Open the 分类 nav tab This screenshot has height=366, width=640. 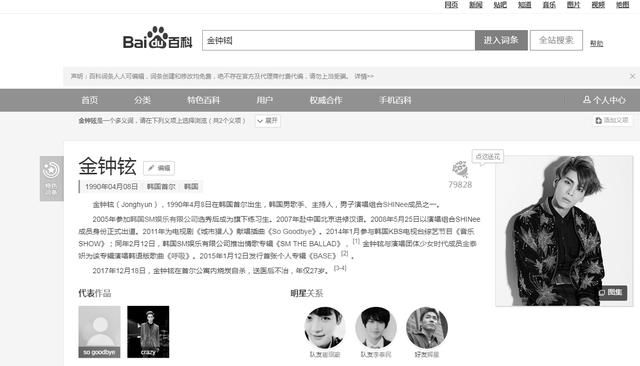[142, 100]
